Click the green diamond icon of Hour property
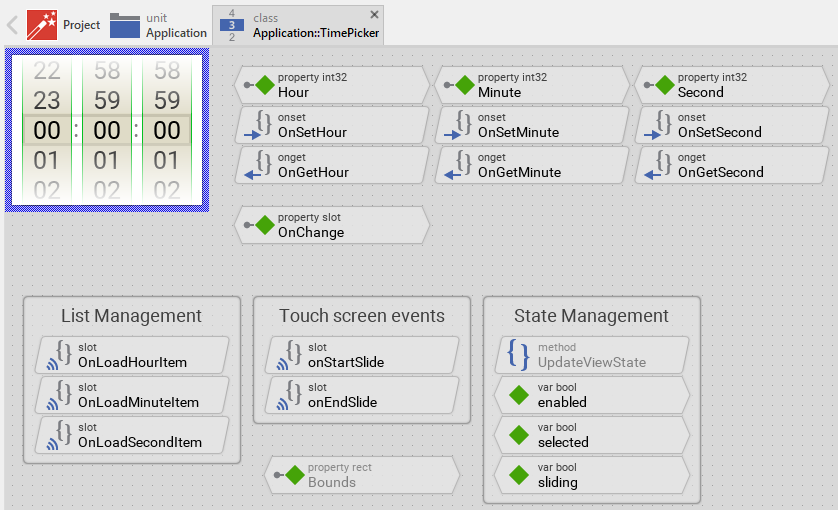Image resolution: width=838 pixels, height=510 pixels. [x=264, y=85]
